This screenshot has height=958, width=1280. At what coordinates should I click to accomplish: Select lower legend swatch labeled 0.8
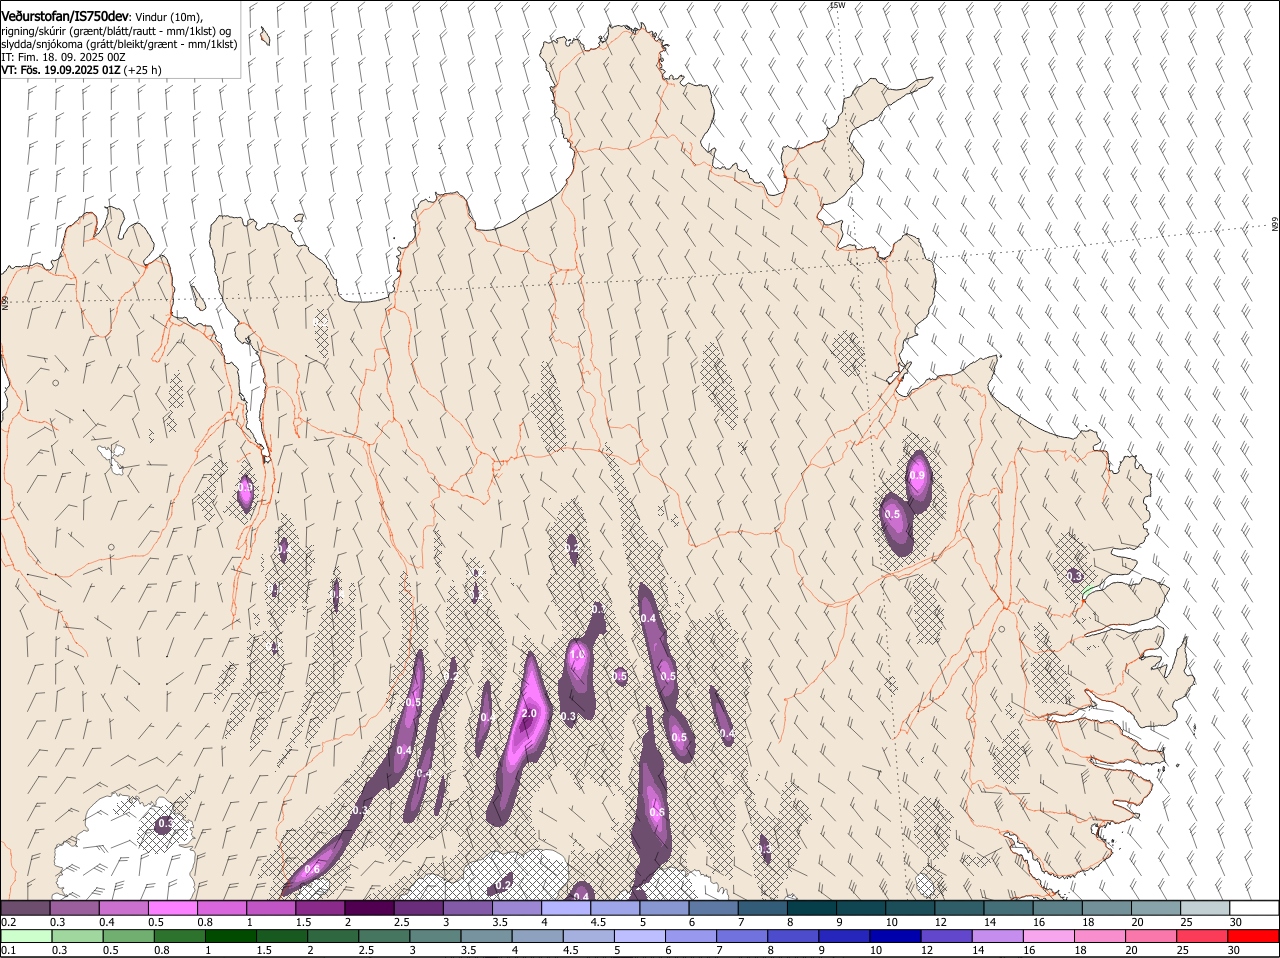[179, 936]
